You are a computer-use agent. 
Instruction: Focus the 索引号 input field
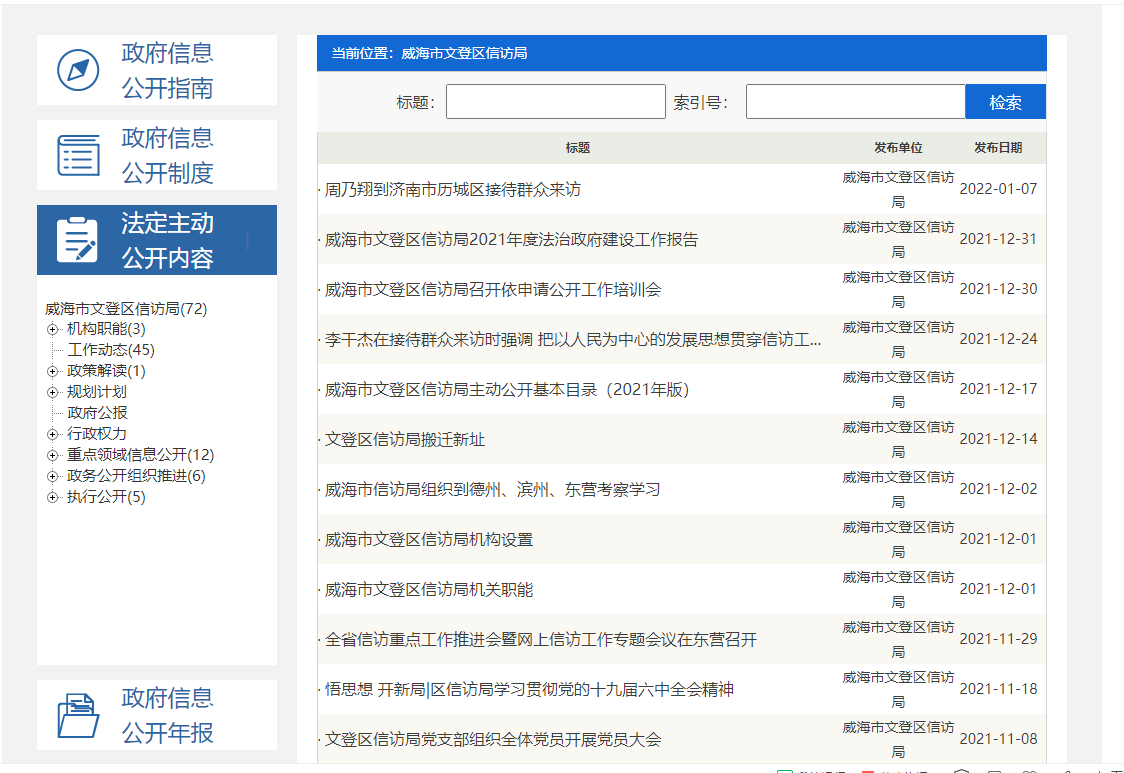coord(855,102)
